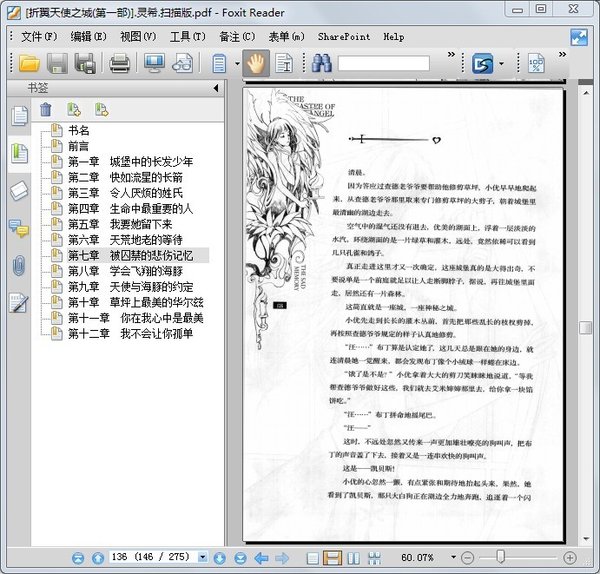600x574 pixels.
Task: Select bookmark 第五章 我要她留下来
Action: pos(120,224)
